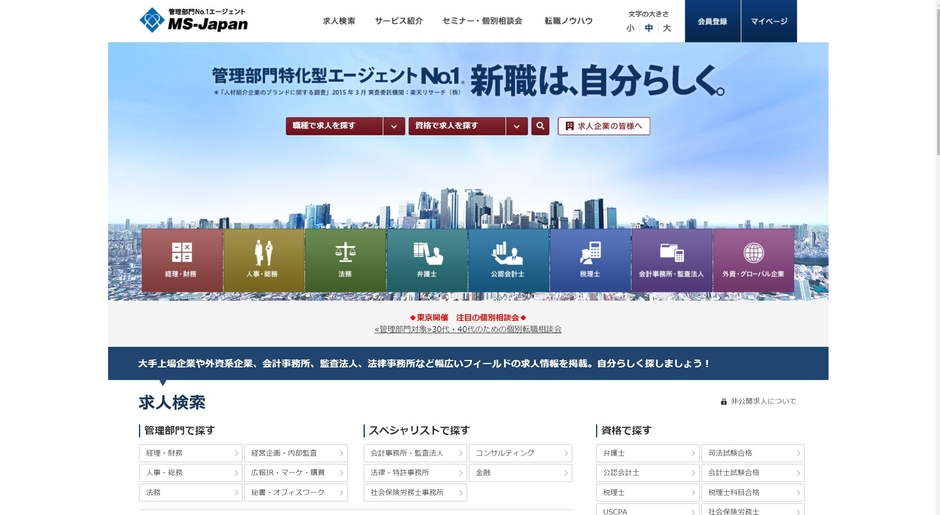Screen dimensions: 940x515
Task: Open the 求人検索 menu item
Action: tap(339, 21)
